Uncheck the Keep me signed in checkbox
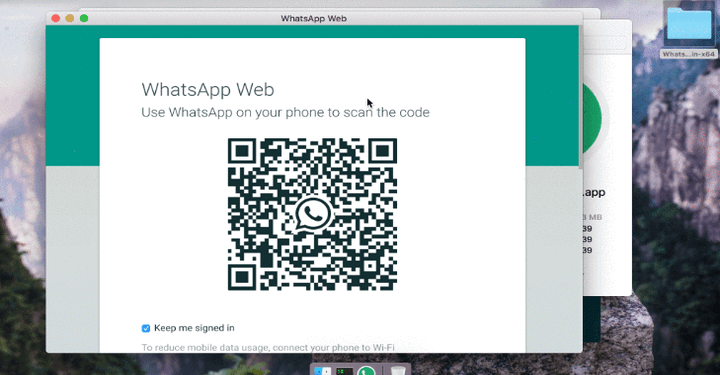 [x=146, y=328]
